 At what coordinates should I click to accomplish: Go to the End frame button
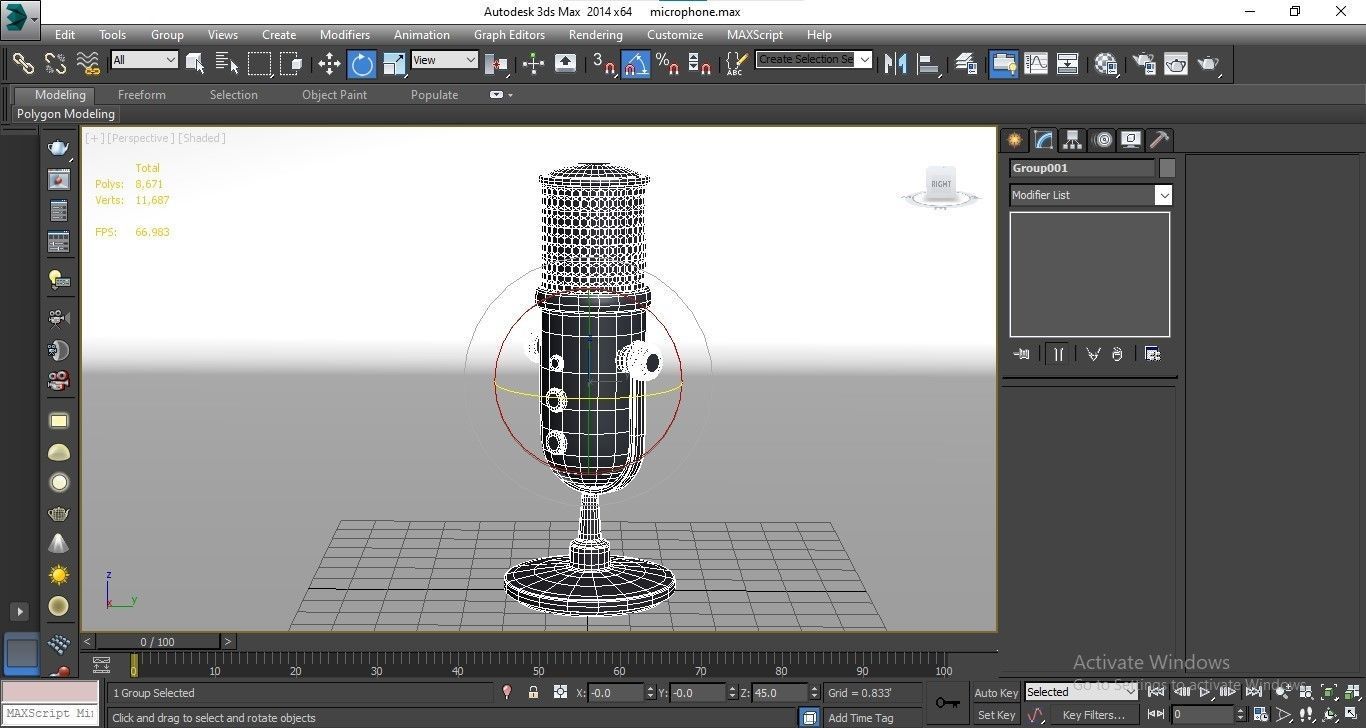[1252, 692]
